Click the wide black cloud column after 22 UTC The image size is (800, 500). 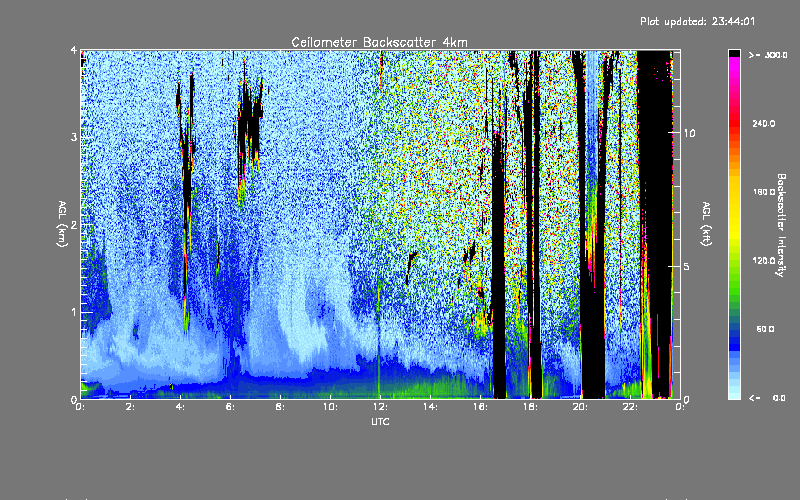pos(654,224)
